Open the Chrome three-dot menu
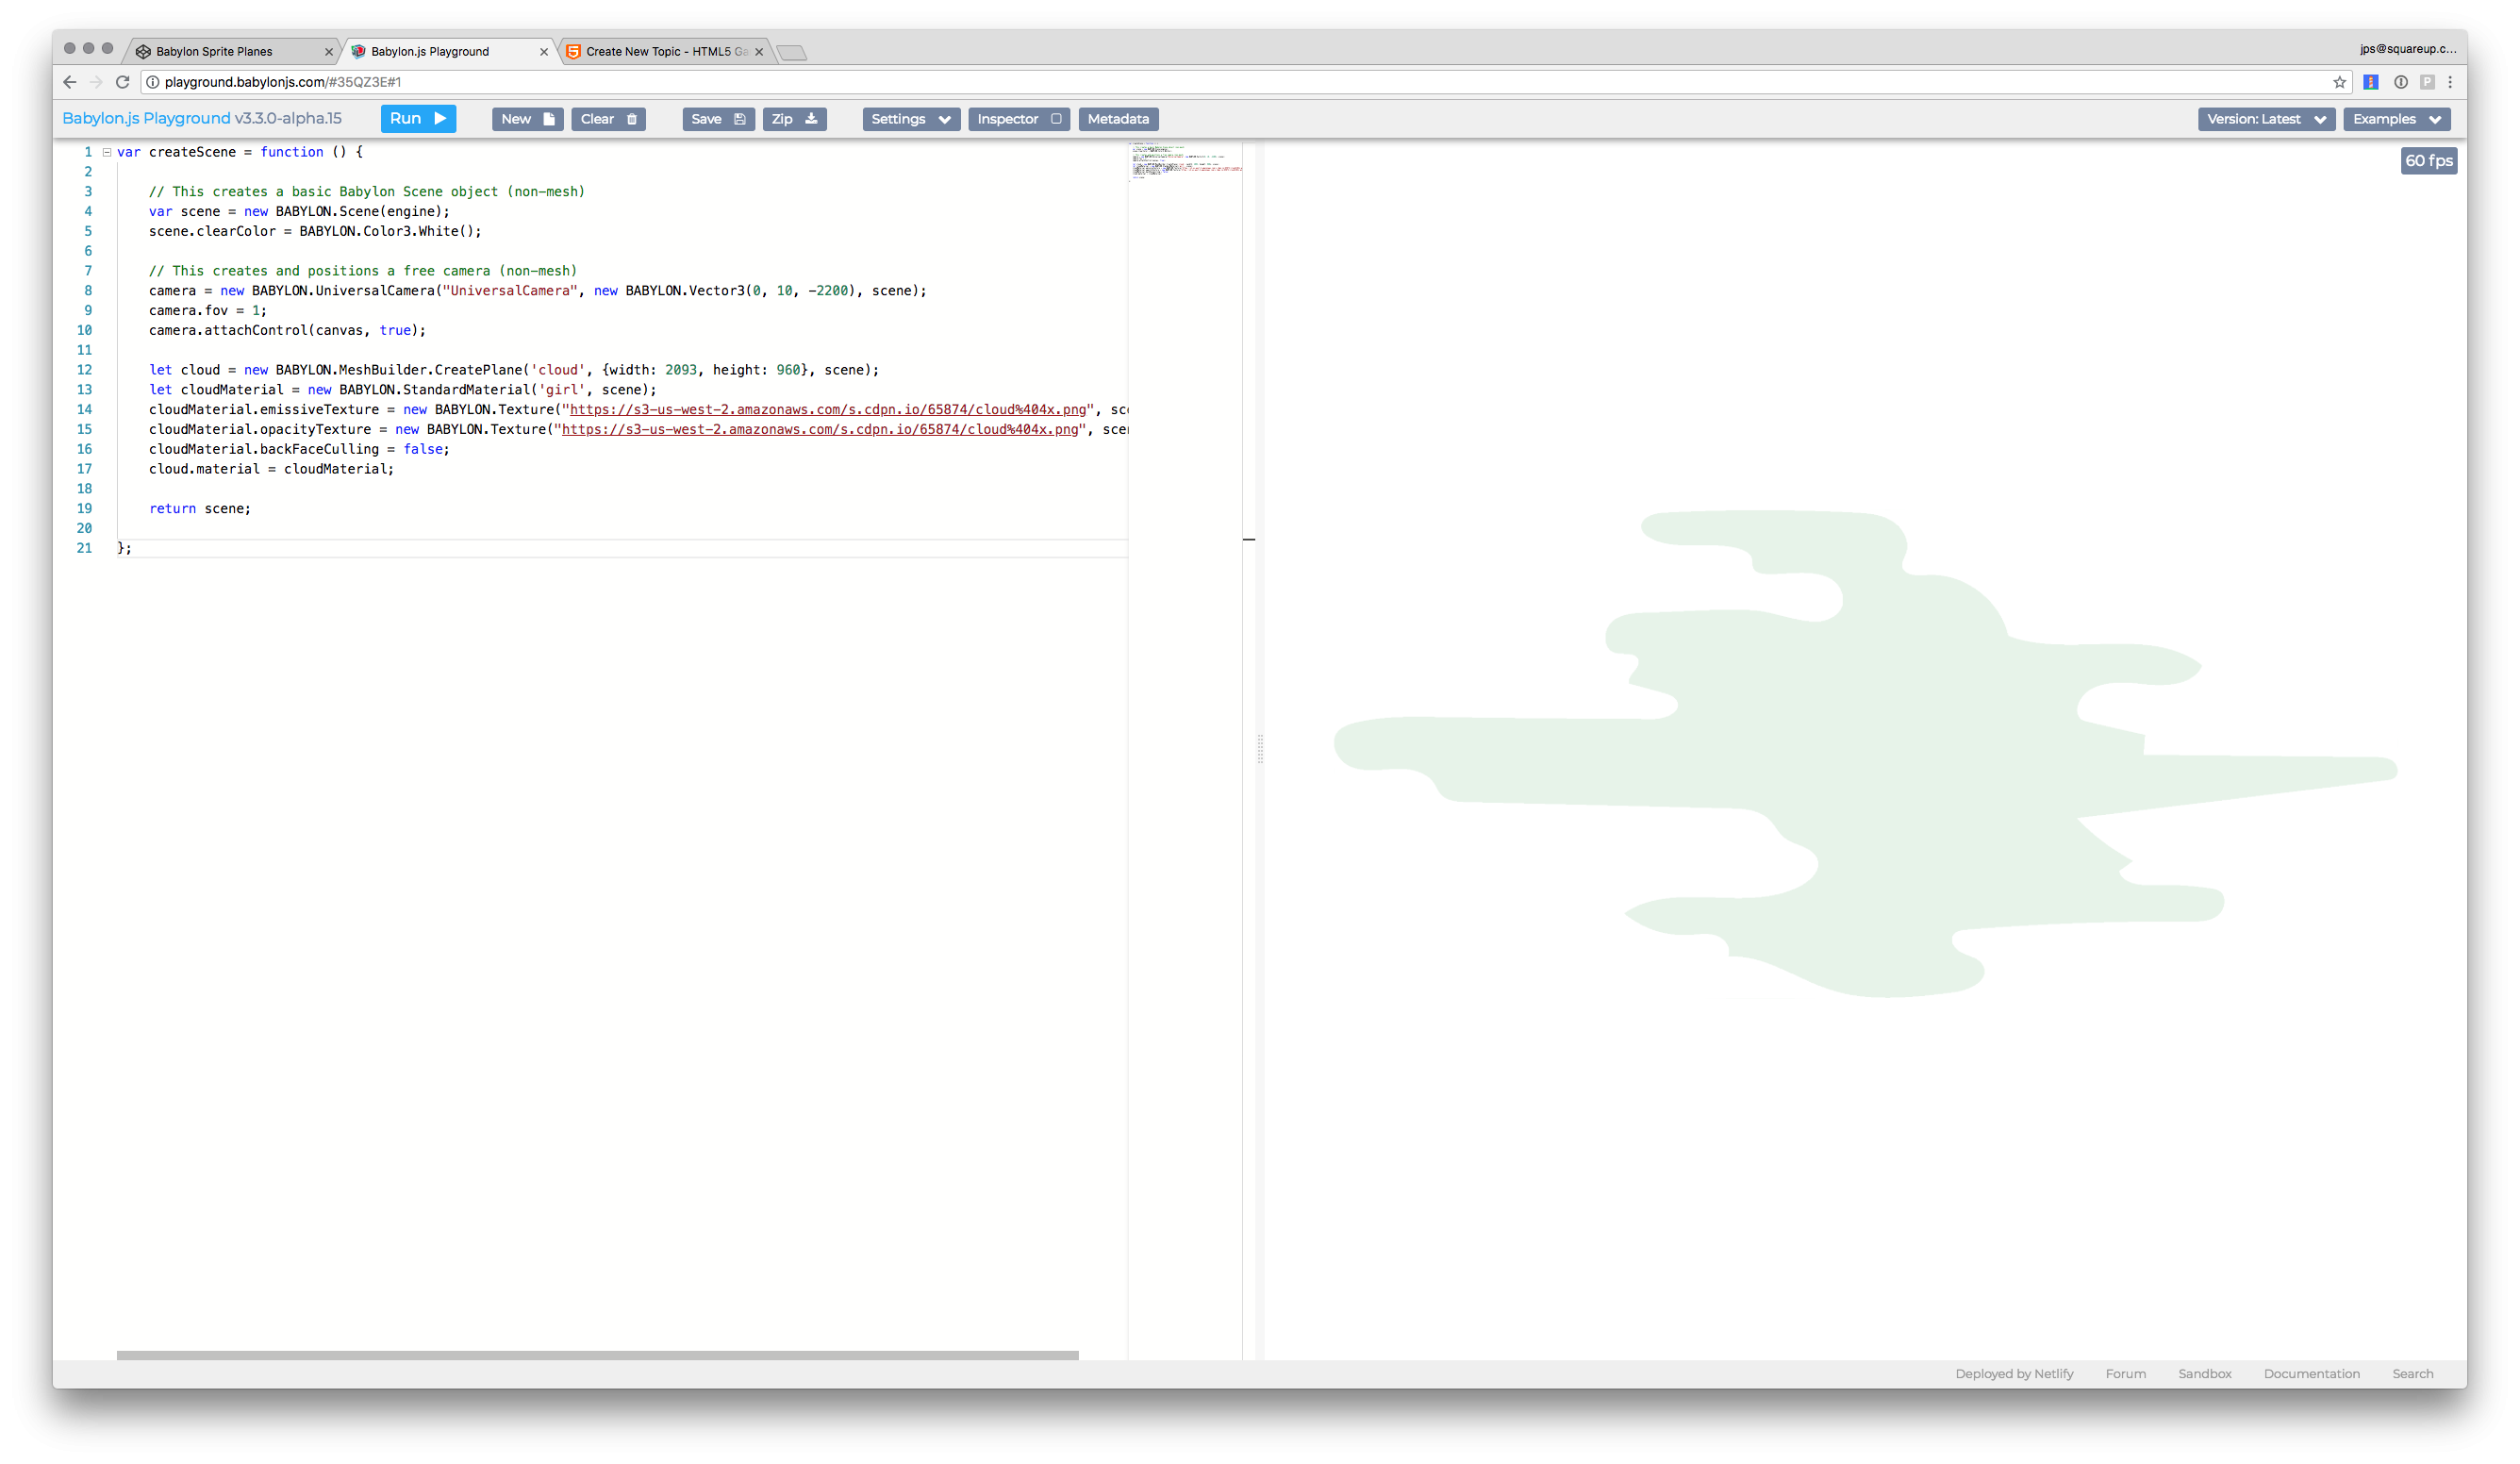The height and width of the screenshot is (1464, 2520). coord(2450,82)
